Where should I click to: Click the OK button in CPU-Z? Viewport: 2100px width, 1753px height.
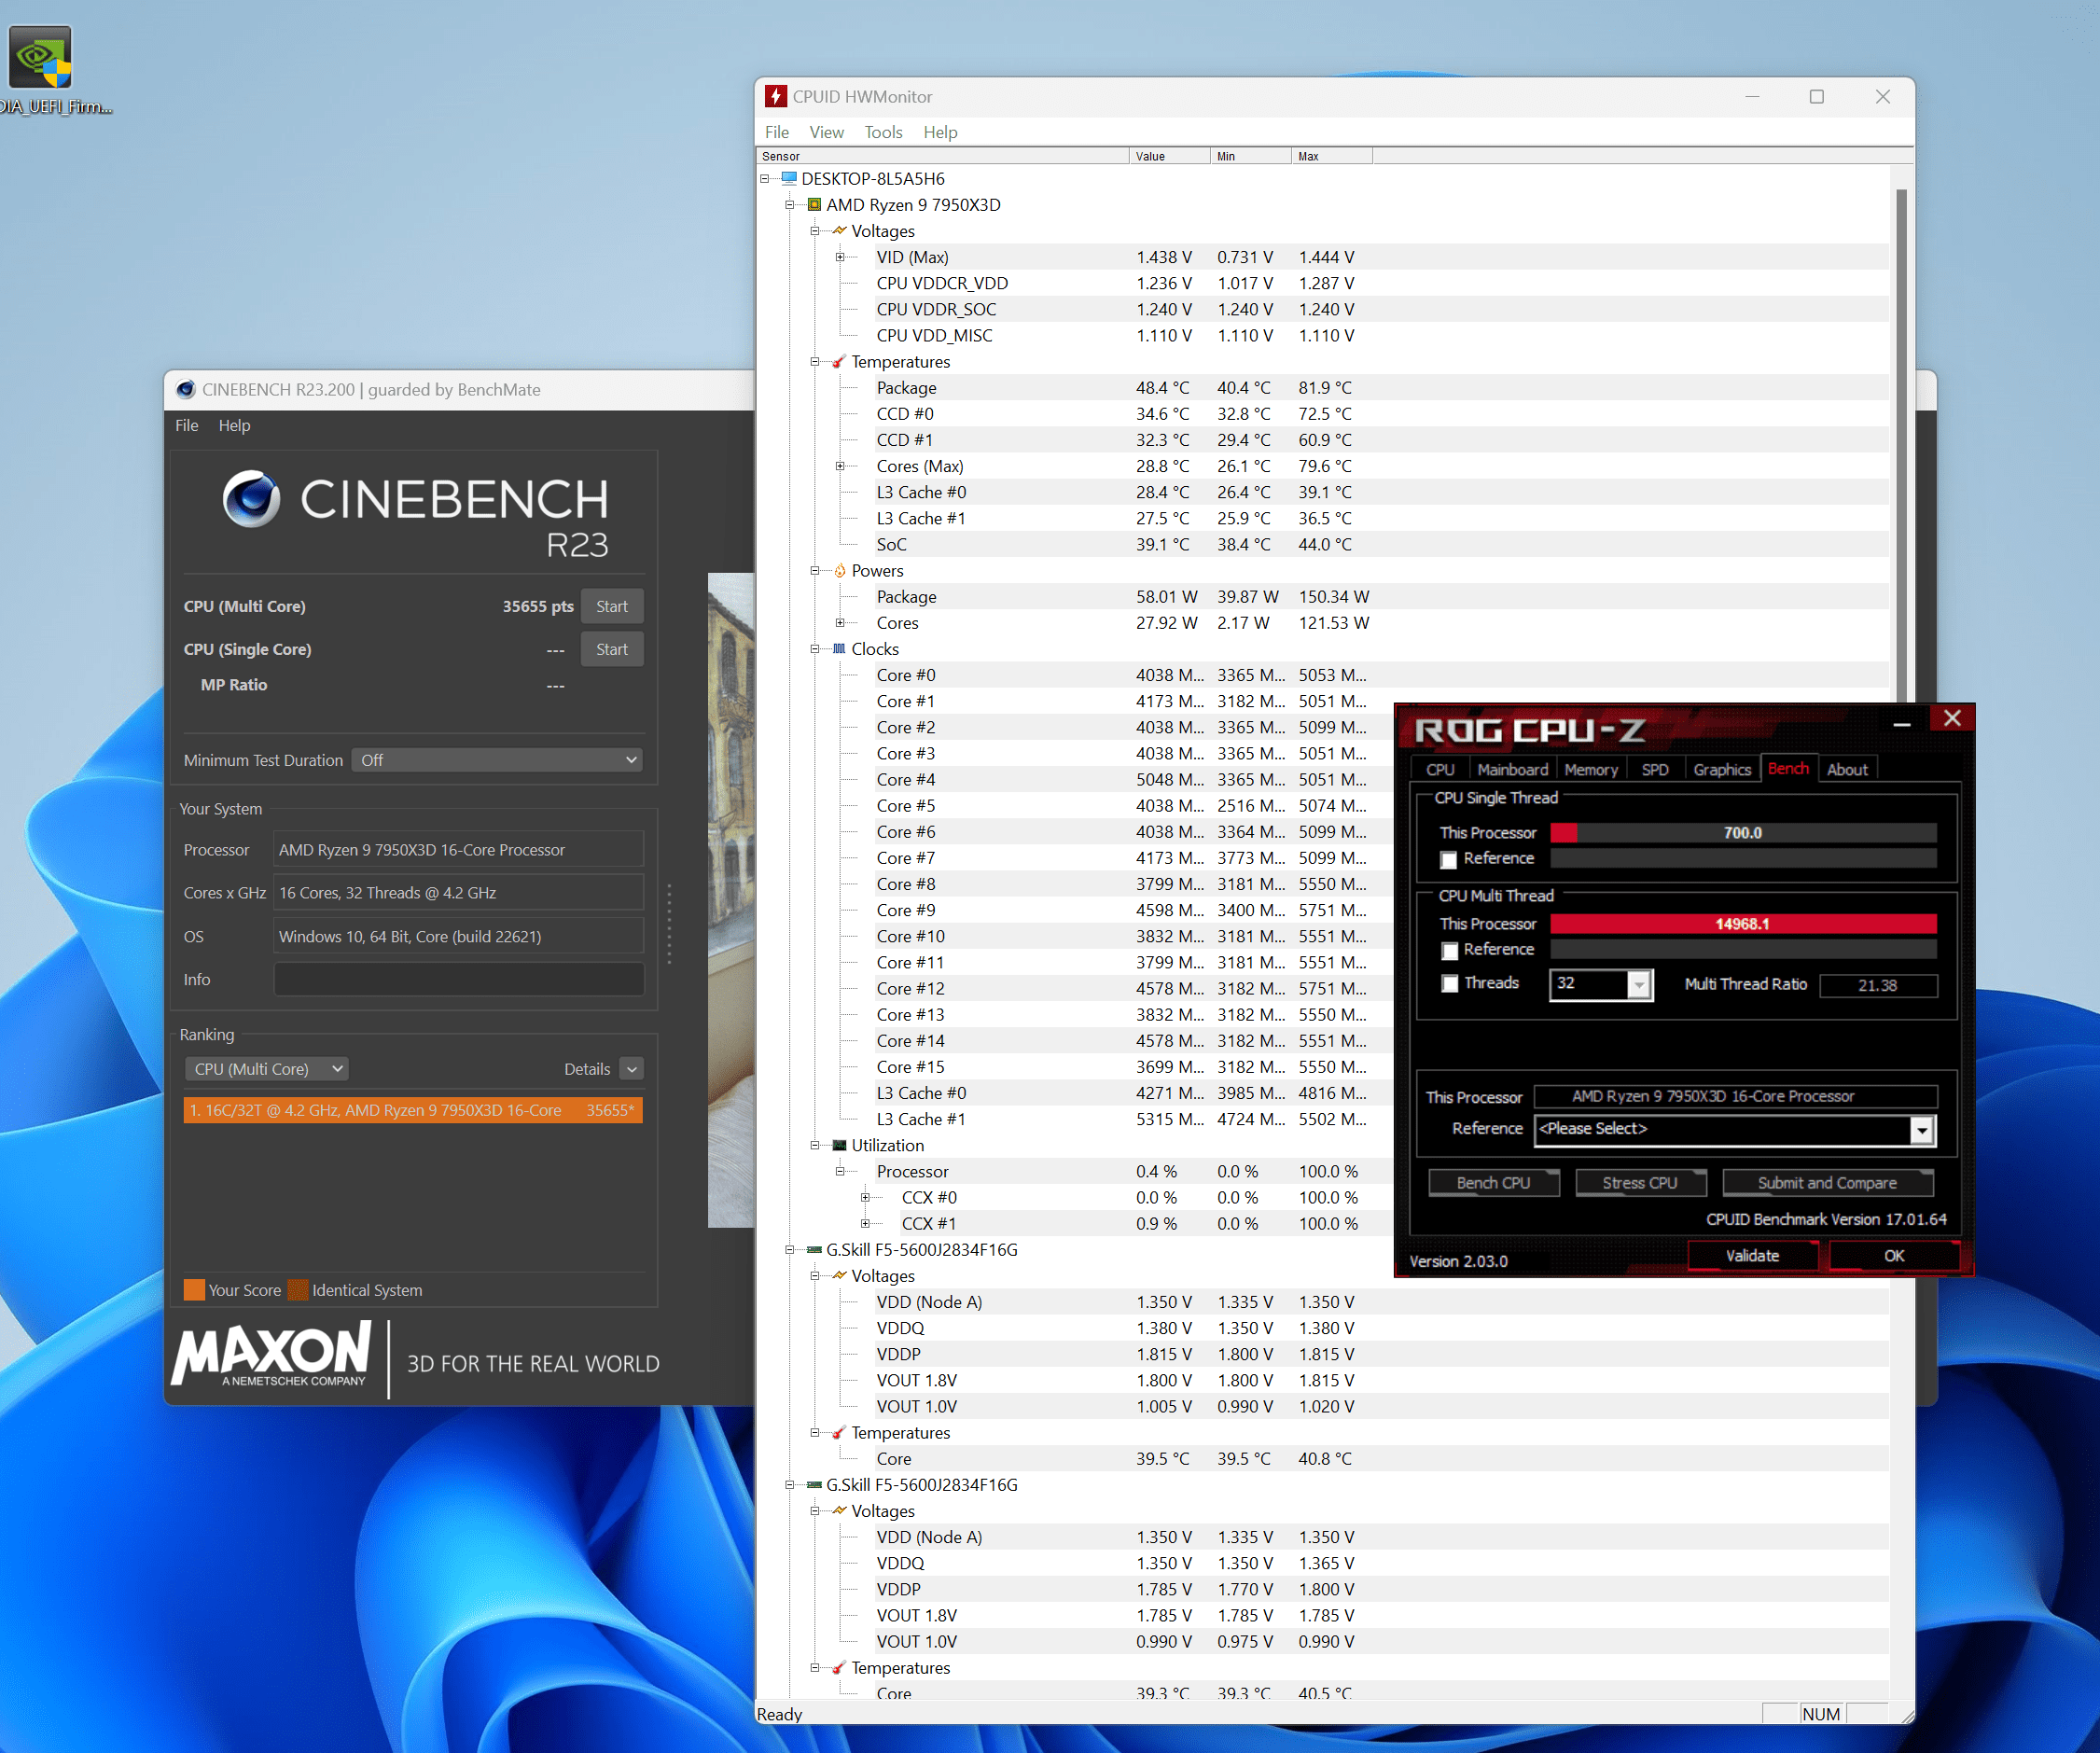(1893, 1256)
